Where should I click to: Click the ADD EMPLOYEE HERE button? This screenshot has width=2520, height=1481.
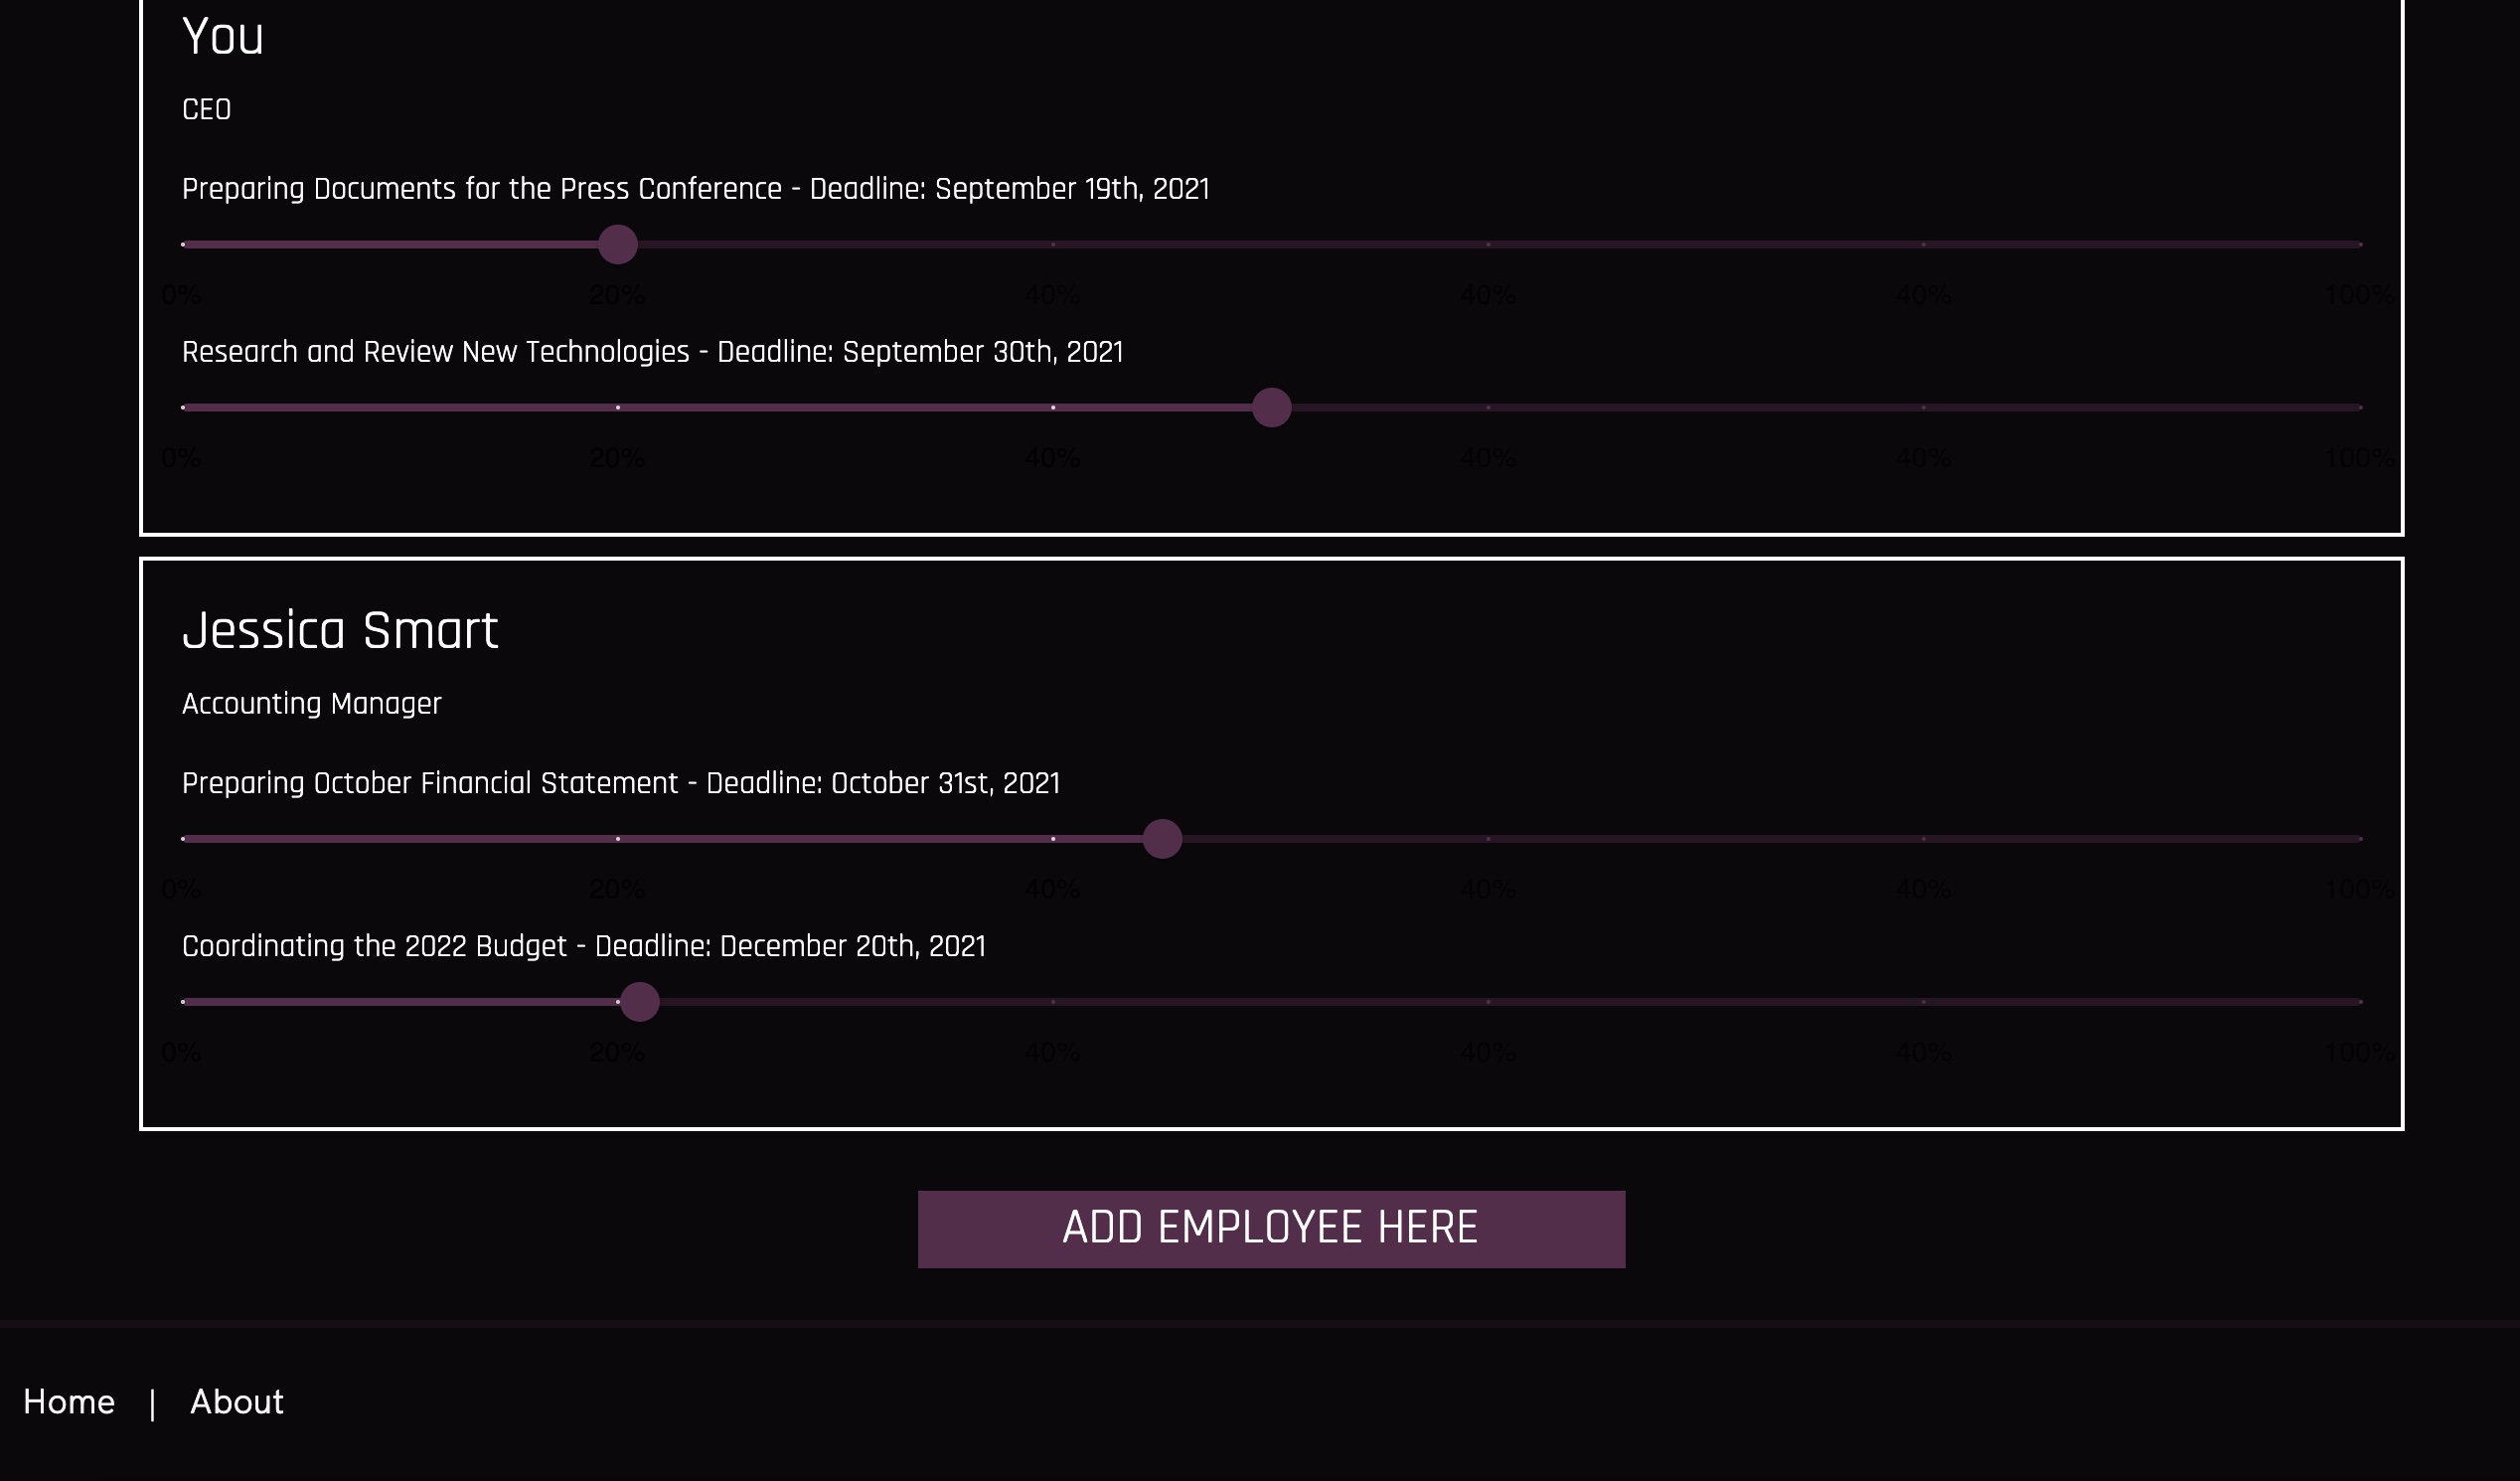(1270, 1228)
